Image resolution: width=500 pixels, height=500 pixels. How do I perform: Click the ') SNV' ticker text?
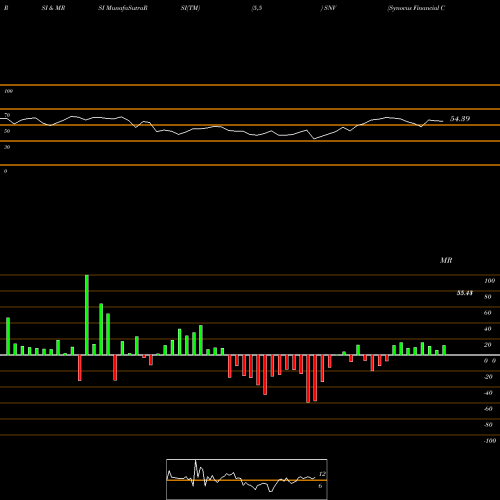(328, 8)
